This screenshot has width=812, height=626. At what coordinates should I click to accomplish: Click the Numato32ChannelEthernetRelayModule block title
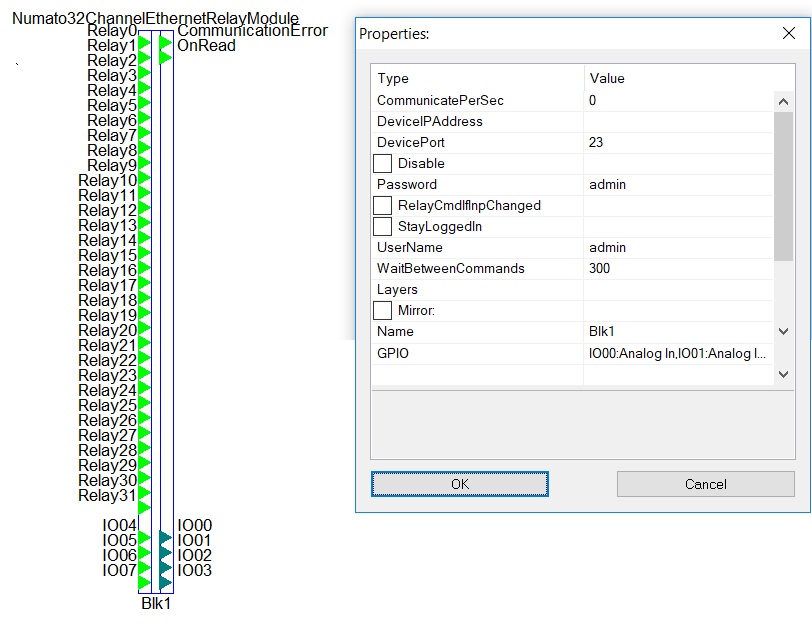click(x=155, y=18)
